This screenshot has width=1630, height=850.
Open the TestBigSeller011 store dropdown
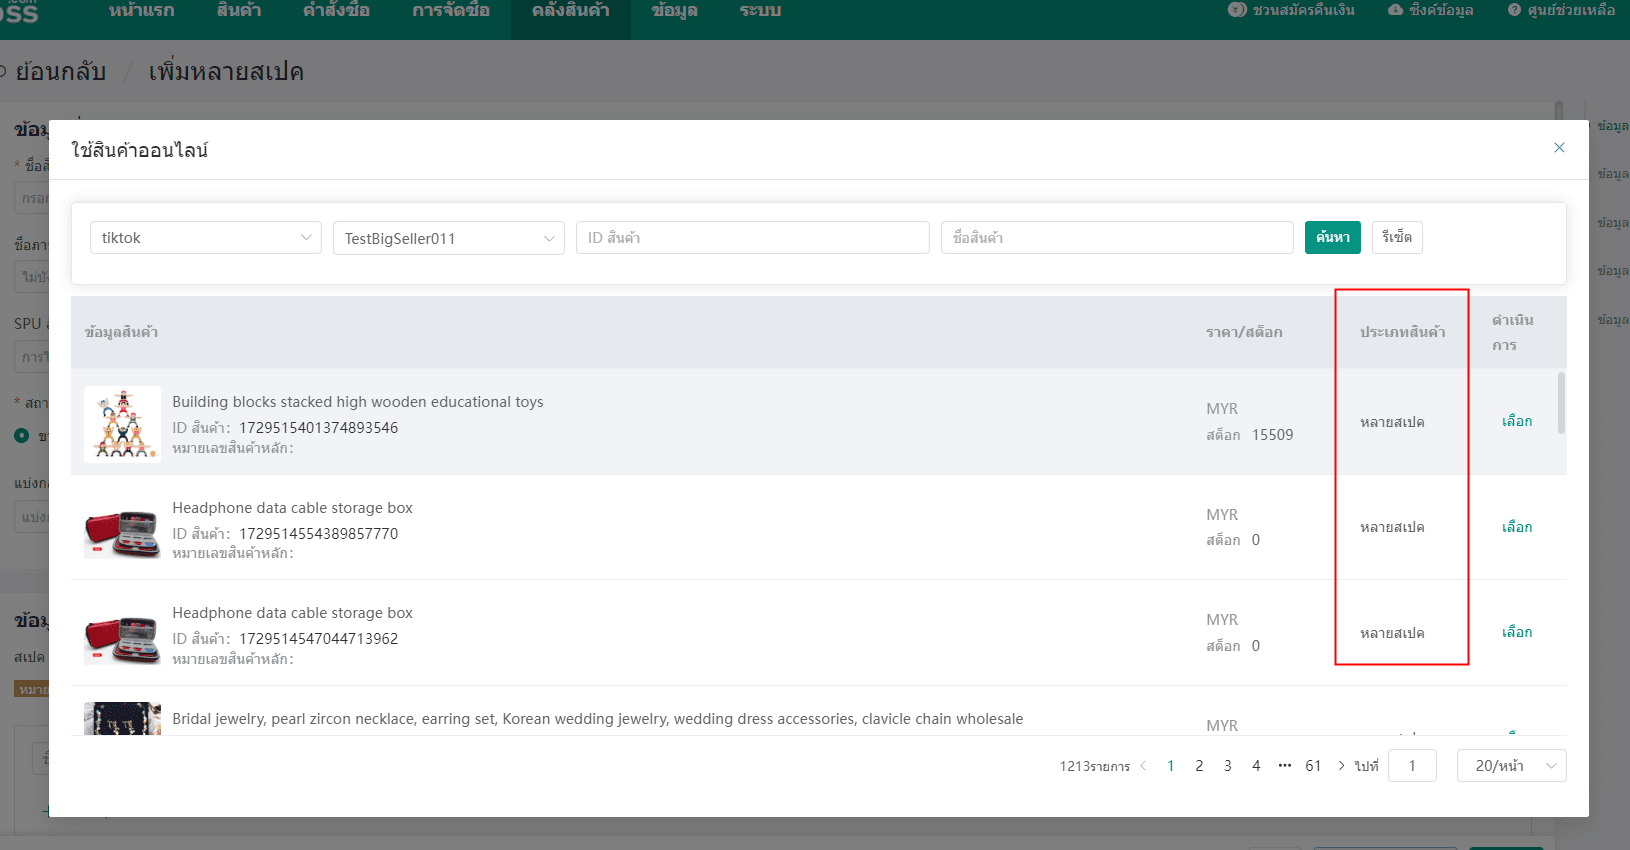click(449, 238)
